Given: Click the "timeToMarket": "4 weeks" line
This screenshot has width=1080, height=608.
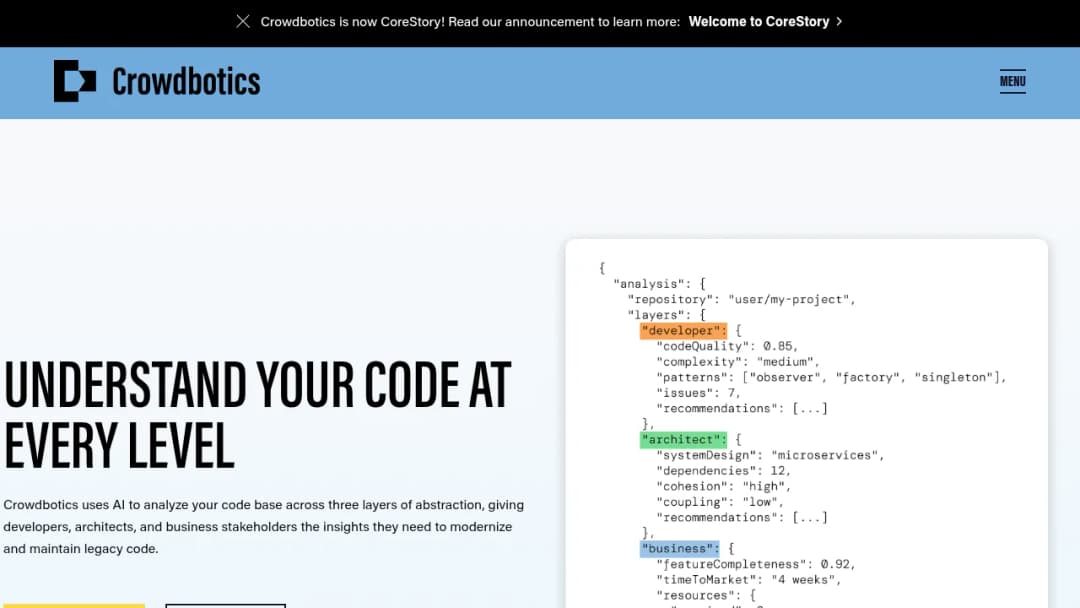Looking at the screenshot, I should (749, 580).
